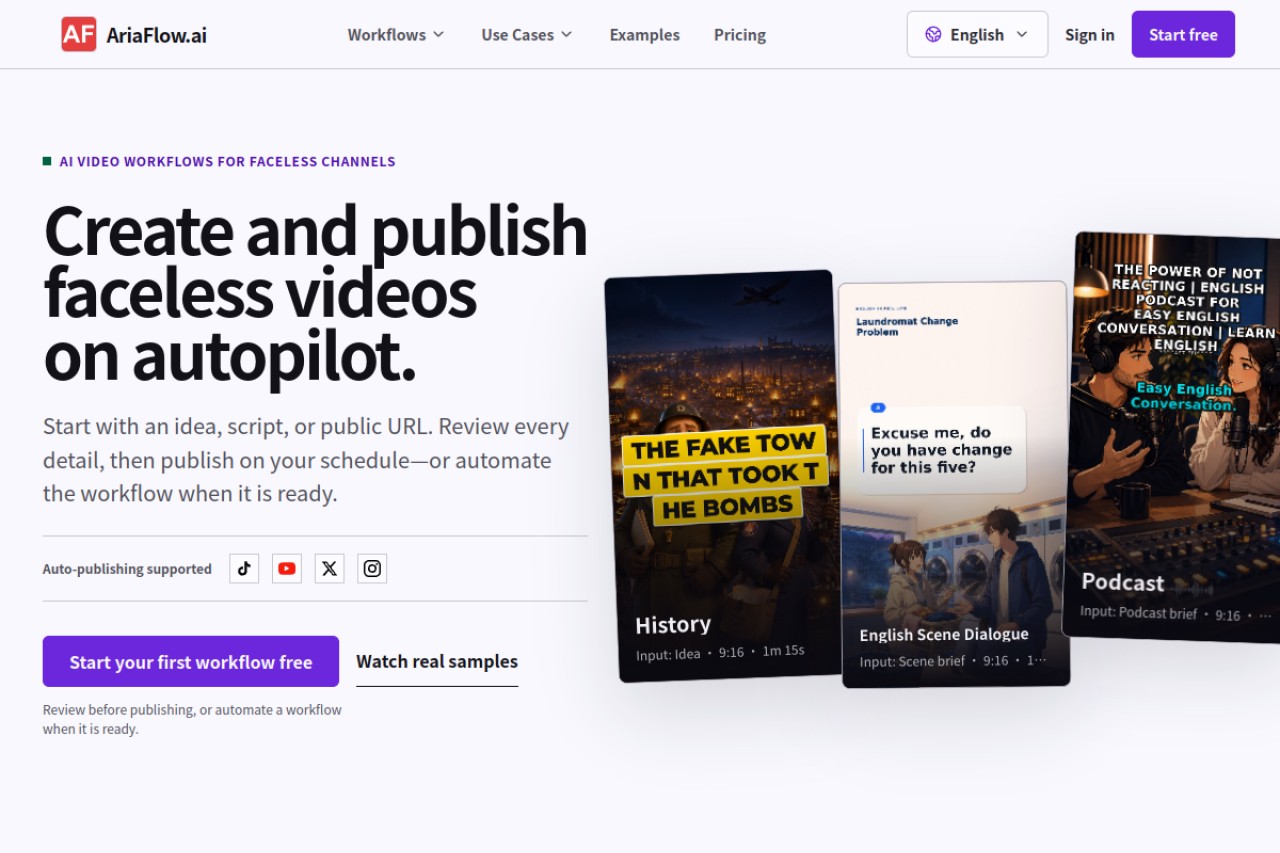Click 'AI VIDEO WORKFLOWS FOR FACELESS CHANNELS' tagline
1280x853 pixels.
coord(227,161)
